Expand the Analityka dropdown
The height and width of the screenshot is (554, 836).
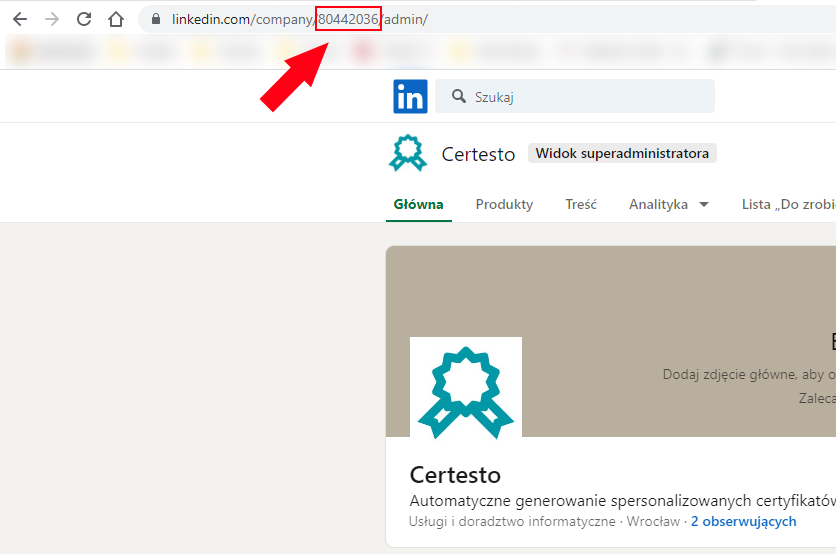[x=669, y=204]
